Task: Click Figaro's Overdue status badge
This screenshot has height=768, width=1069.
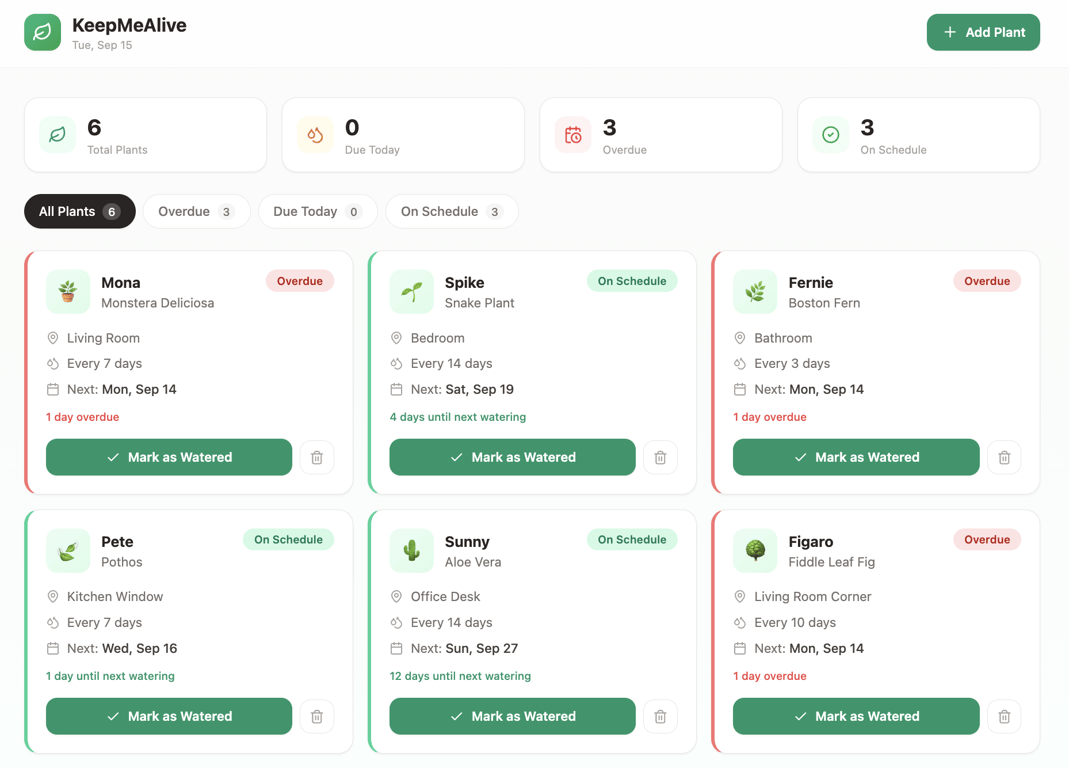Action: pyautogui.click(x=987, y=540)
